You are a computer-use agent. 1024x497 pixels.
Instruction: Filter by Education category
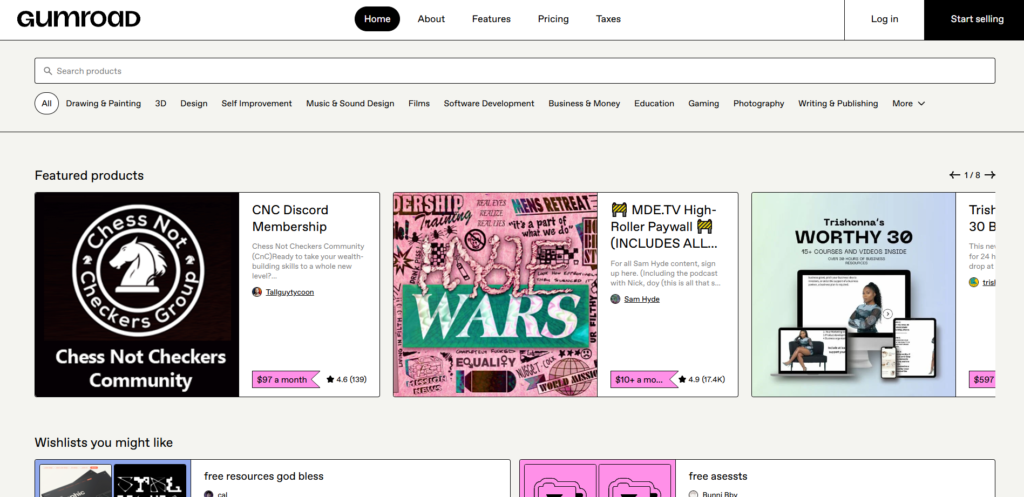654,103
